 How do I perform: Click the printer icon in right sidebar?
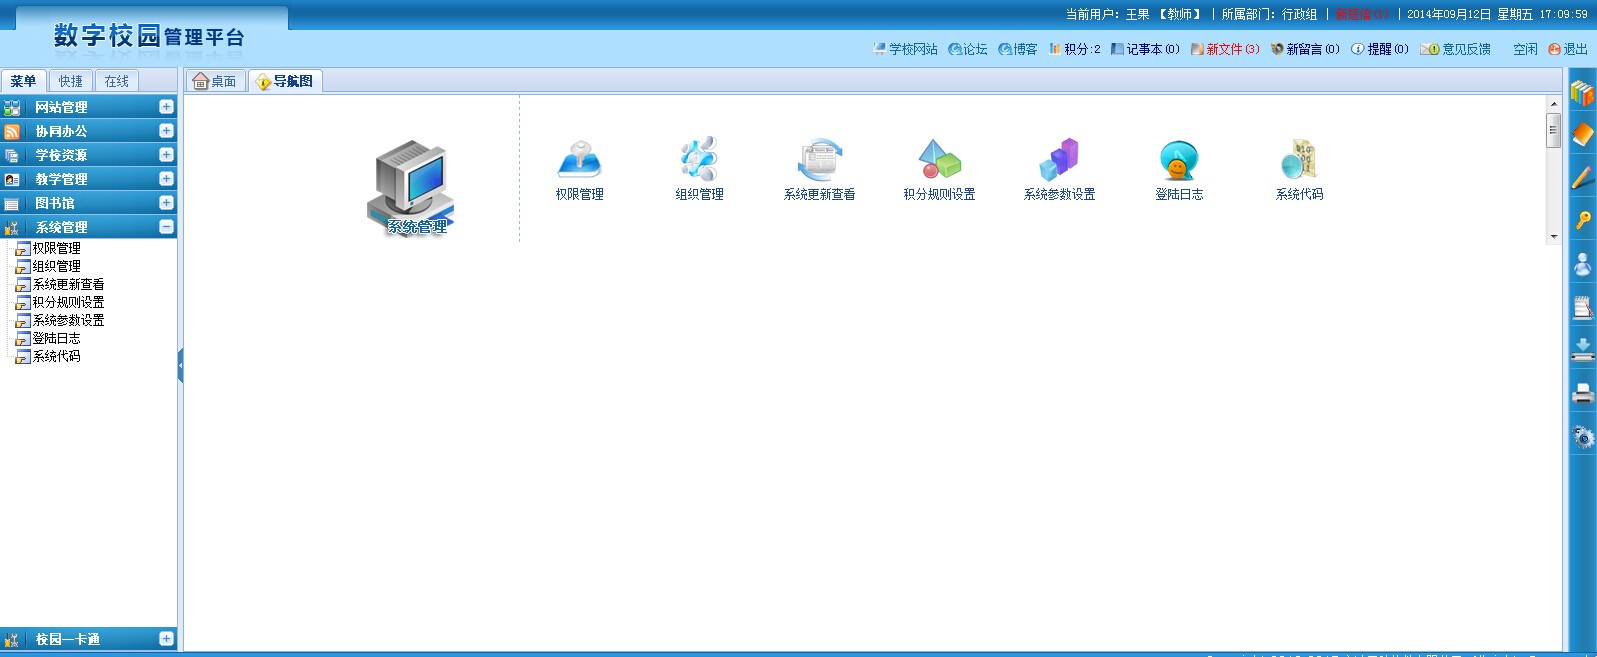[x=1582, y=393]
